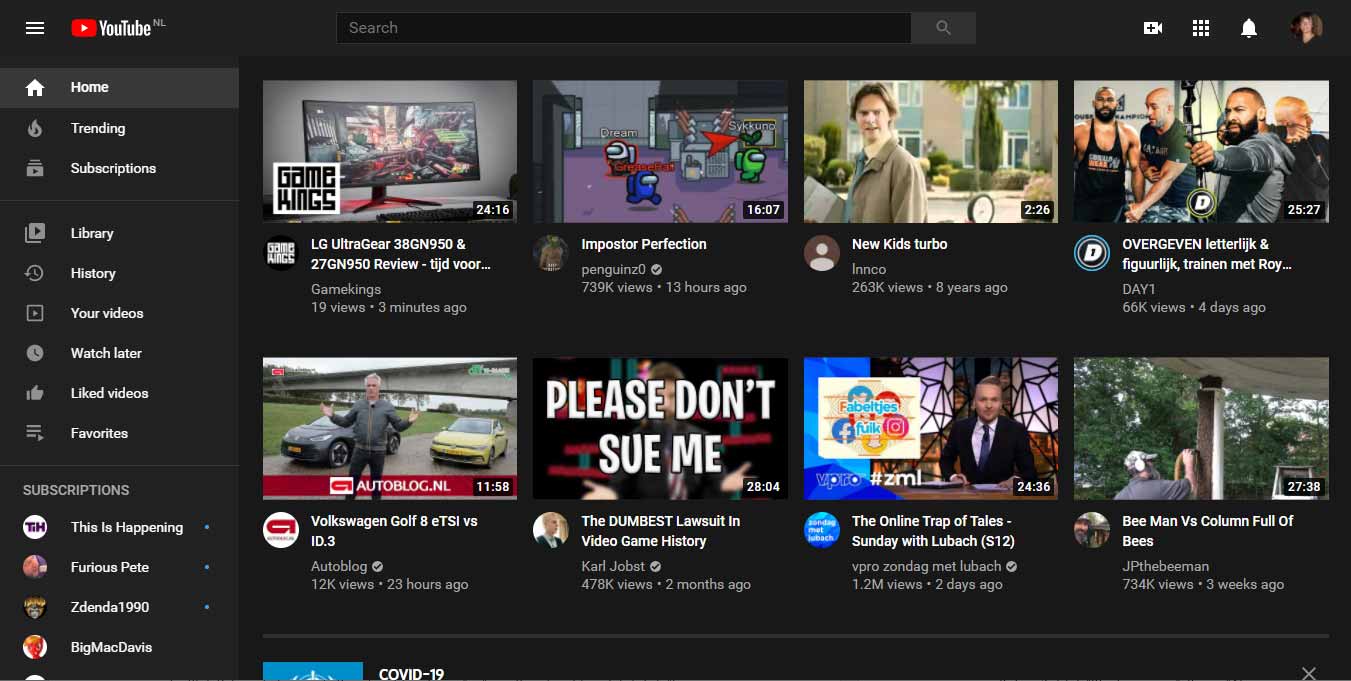The height and width of the screenshot is (681, 1351).
Task: Open the Autoblog channel avatar
Action: (281, 530)
